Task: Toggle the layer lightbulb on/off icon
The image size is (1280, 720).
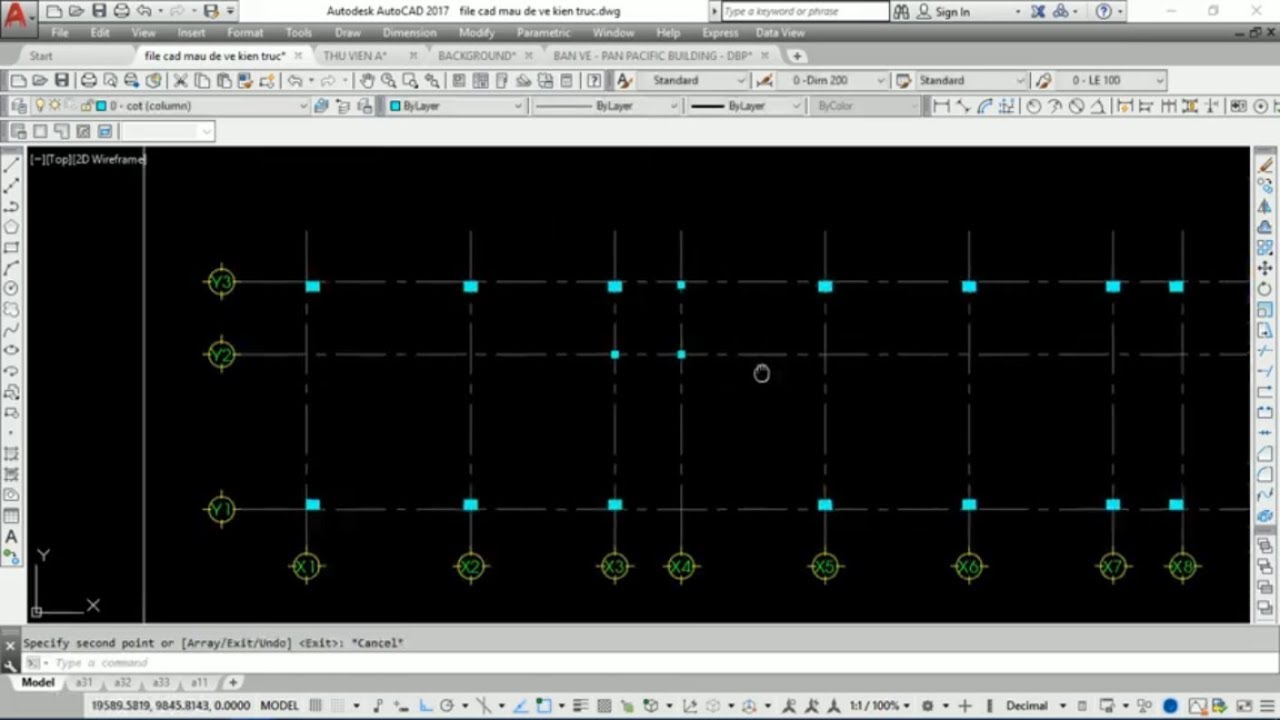Action: (40, 106)
